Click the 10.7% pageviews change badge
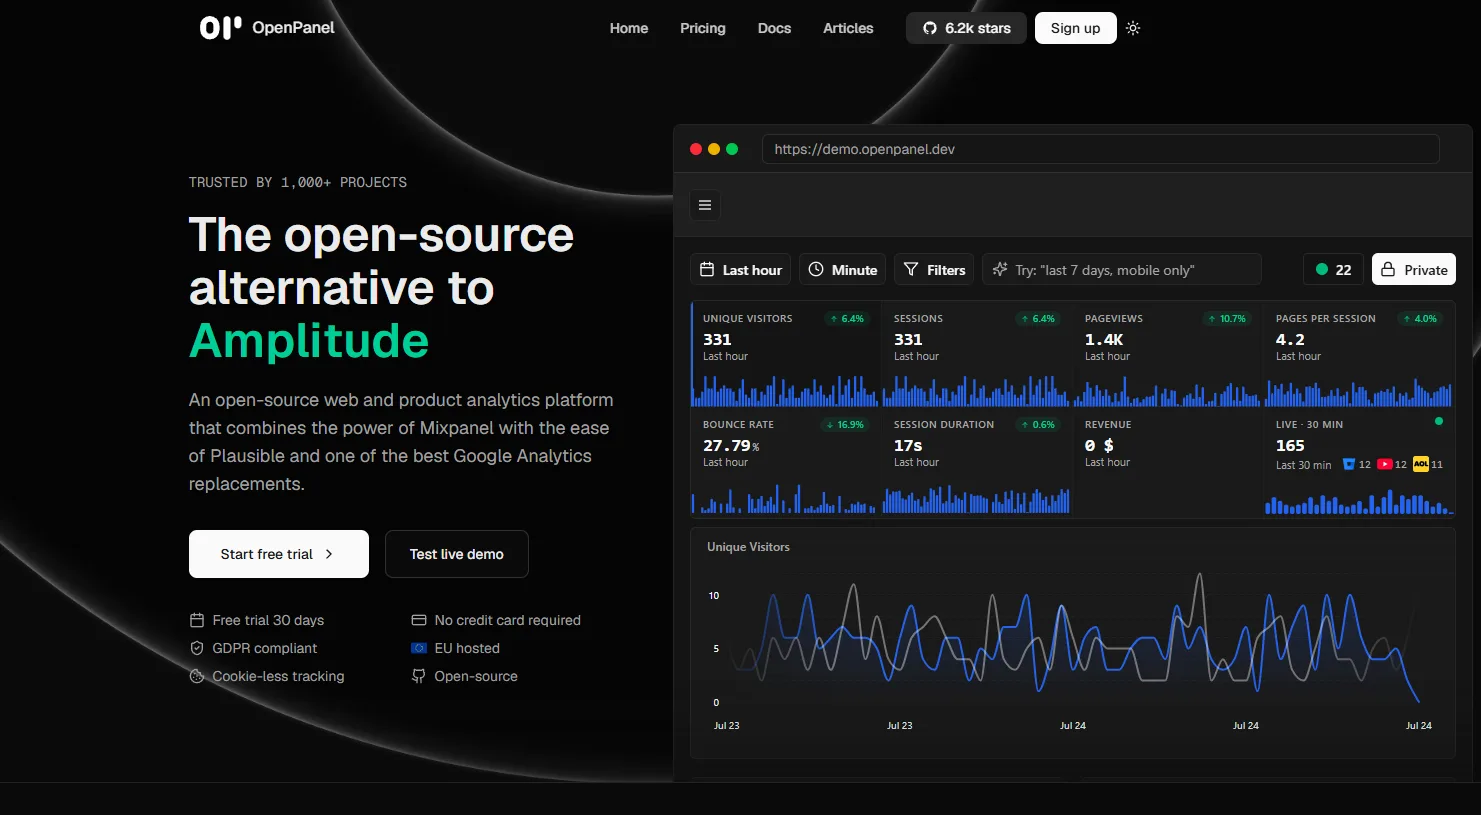The height and width of the screenshot is (815, 1481). (x=1227, y=319)
